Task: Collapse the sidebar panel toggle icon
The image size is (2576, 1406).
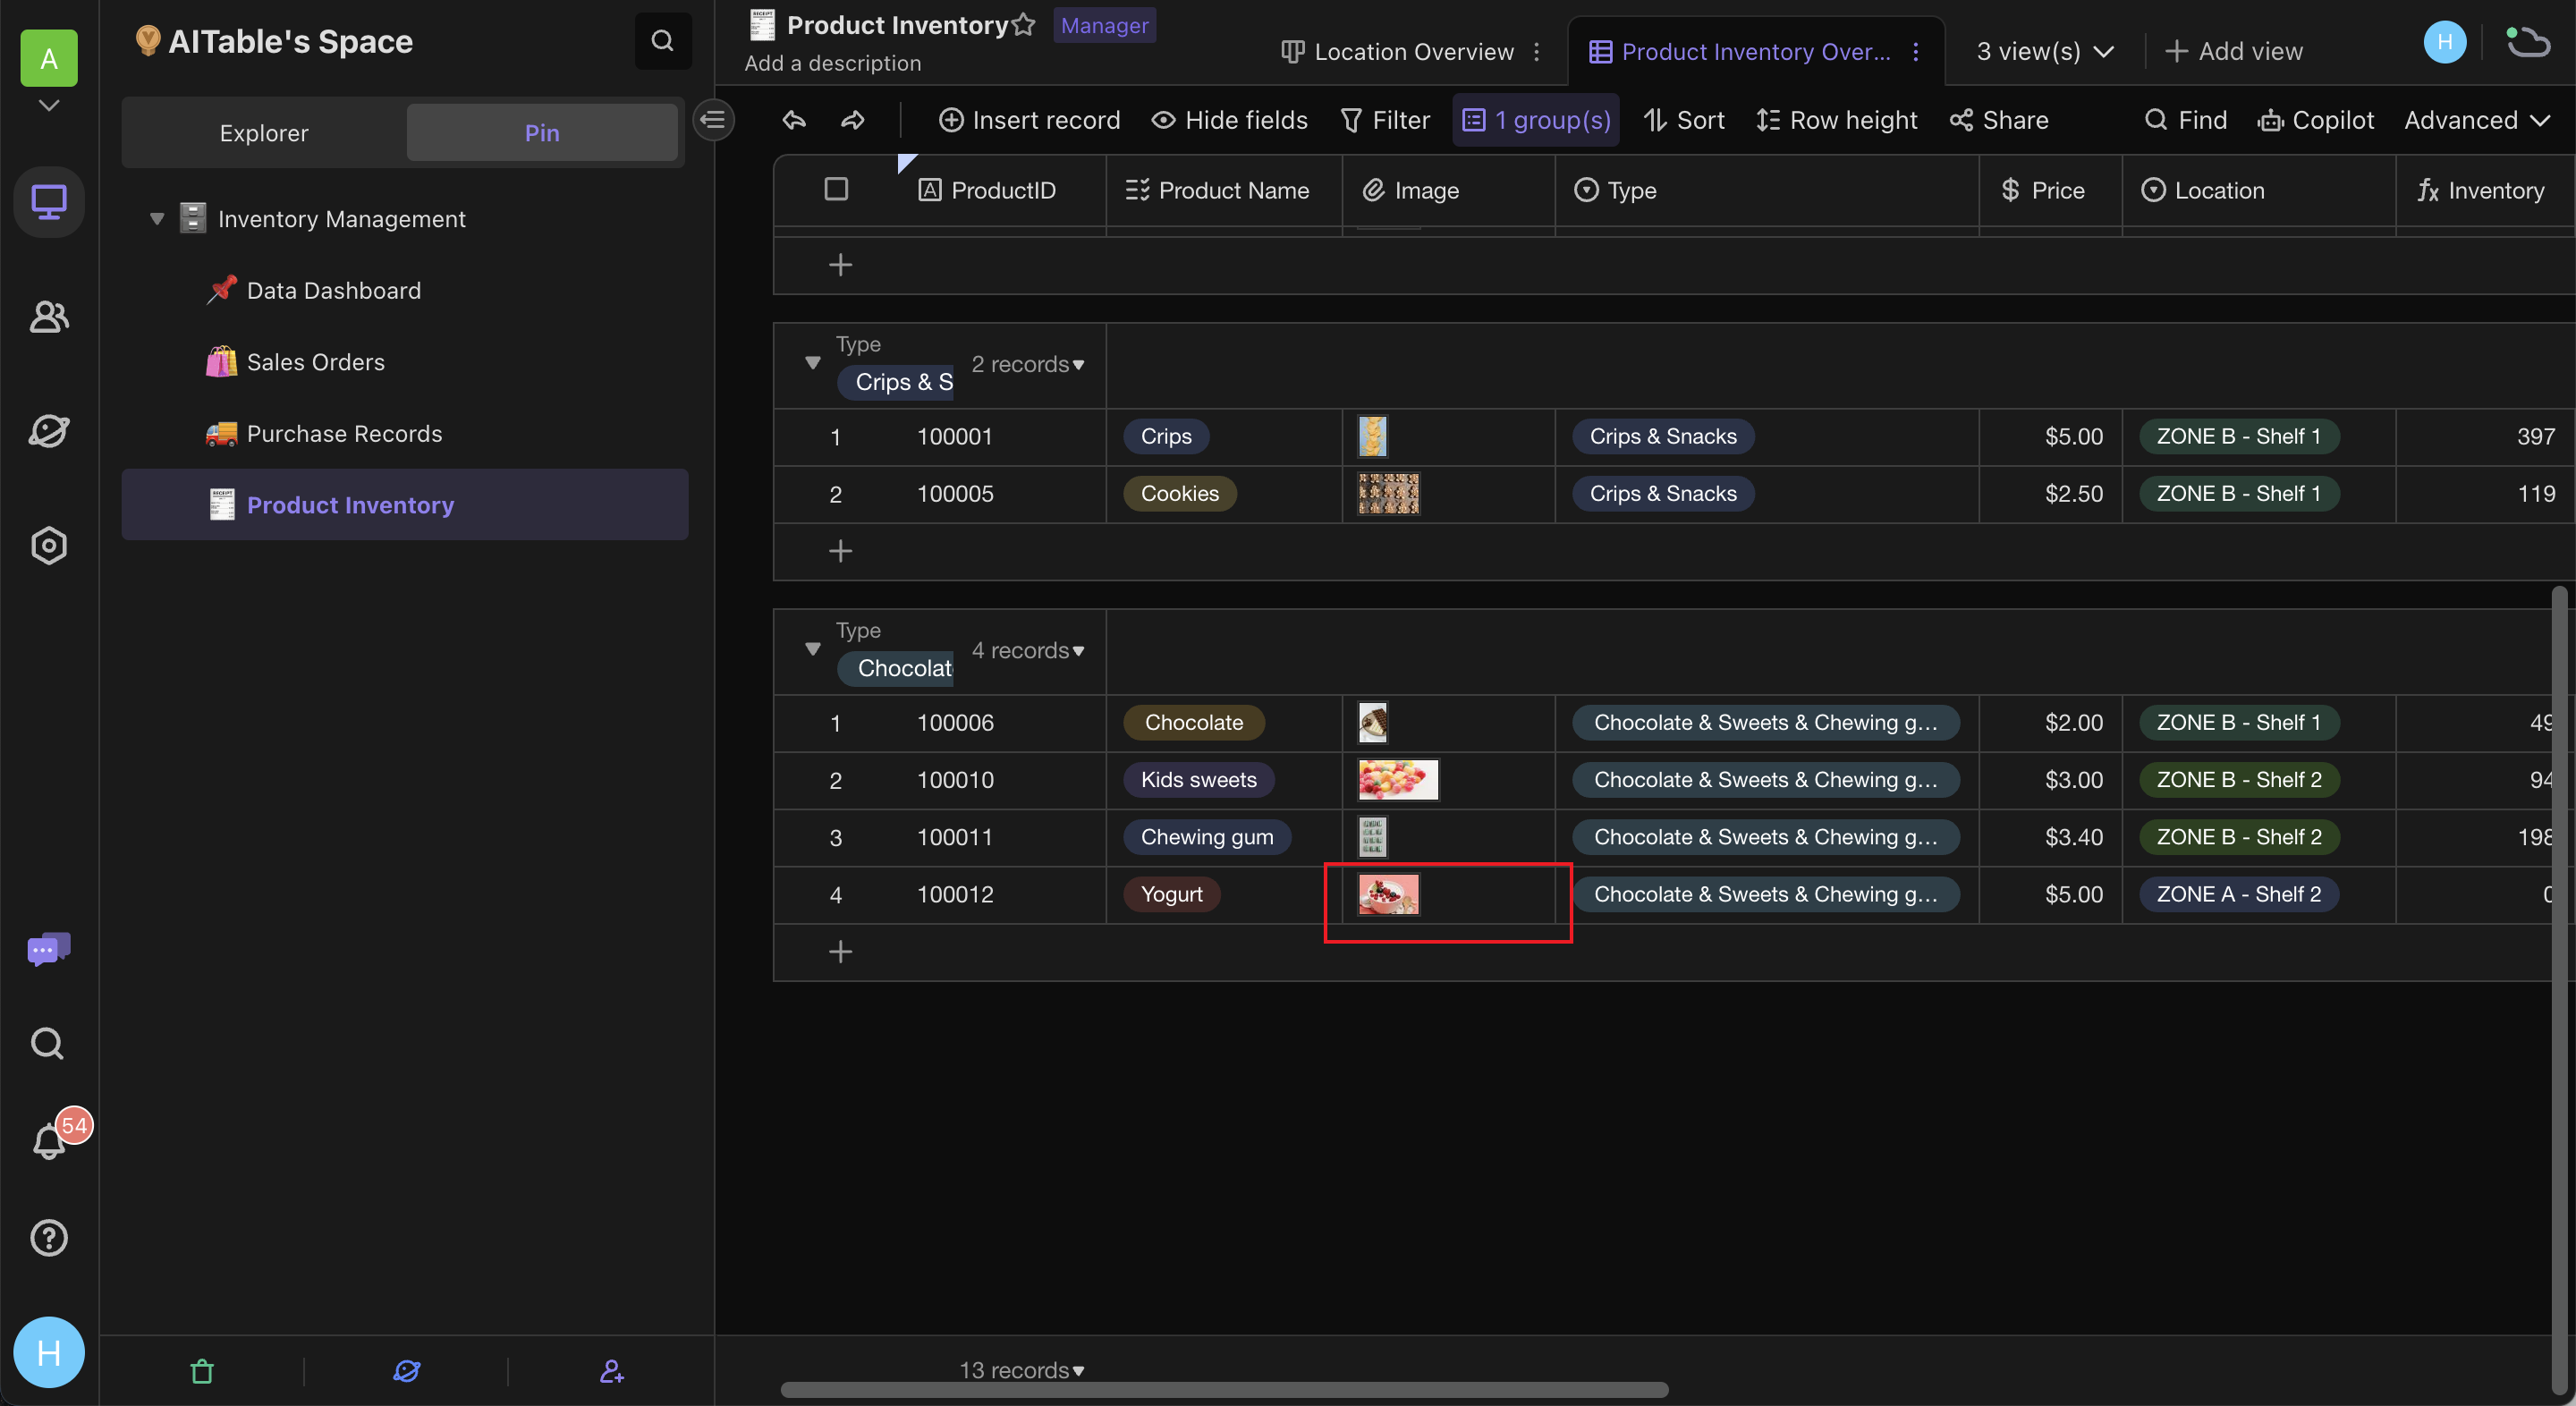Action: pyautogui.click(x=713, y=120)
